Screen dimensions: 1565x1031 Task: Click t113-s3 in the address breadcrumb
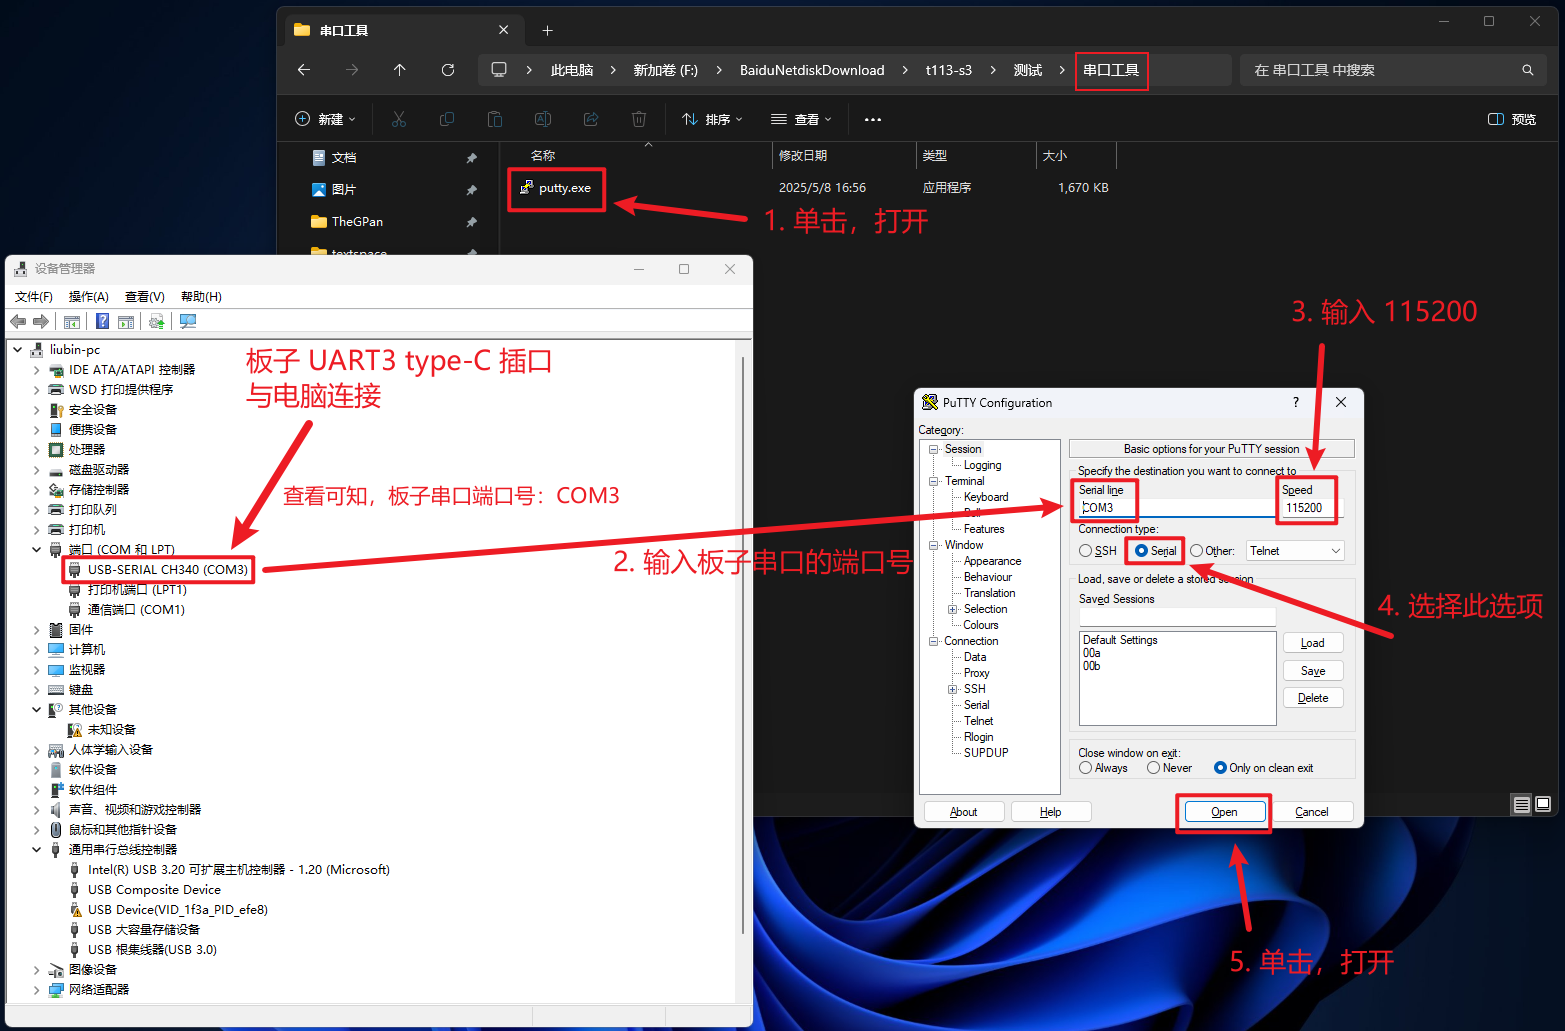948,70
